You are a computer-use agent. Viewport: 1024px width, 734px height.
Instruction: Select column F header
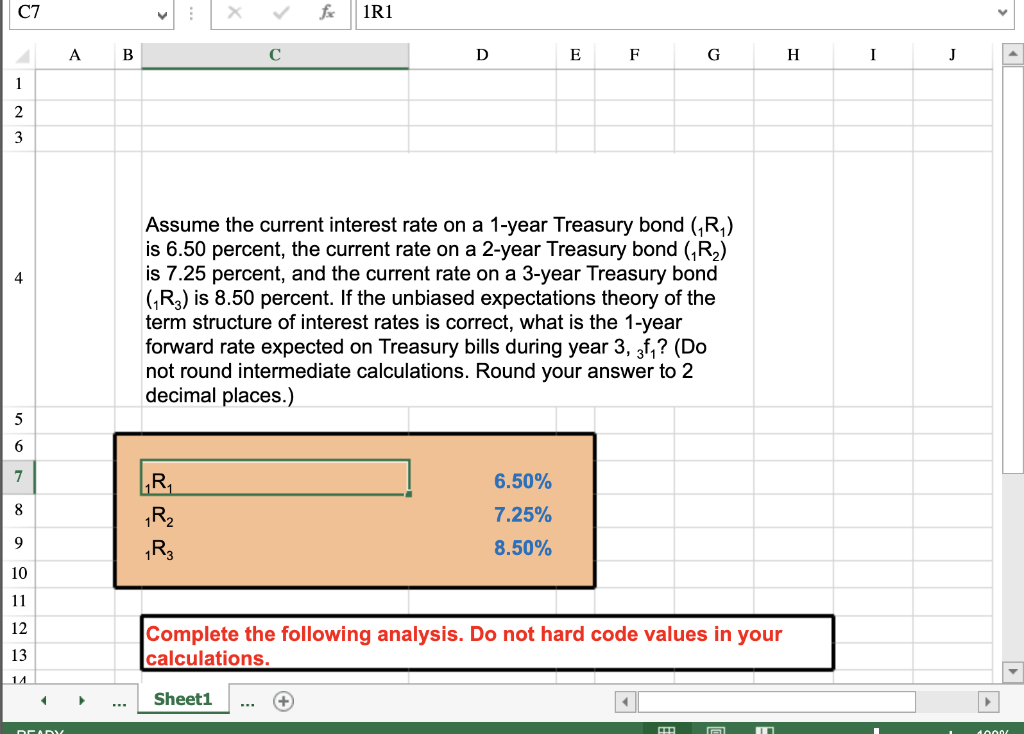click(634, 56)
